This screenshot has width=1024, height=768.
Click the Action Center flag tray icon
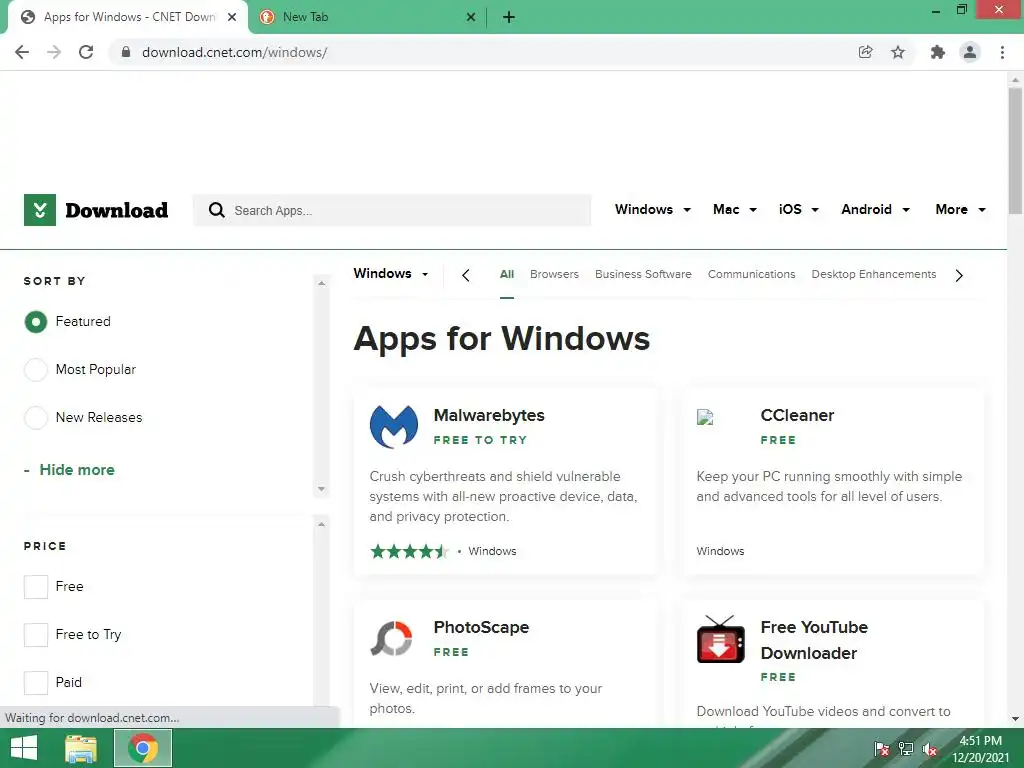pos(882,749)
